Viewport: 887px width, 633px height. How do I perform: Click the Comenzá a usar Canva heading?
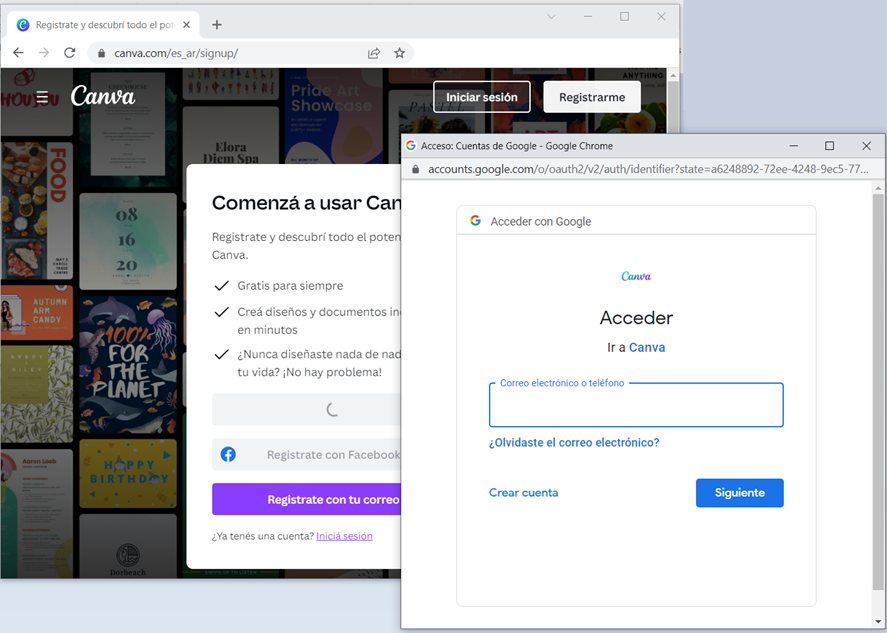click(x=306, y=203)
